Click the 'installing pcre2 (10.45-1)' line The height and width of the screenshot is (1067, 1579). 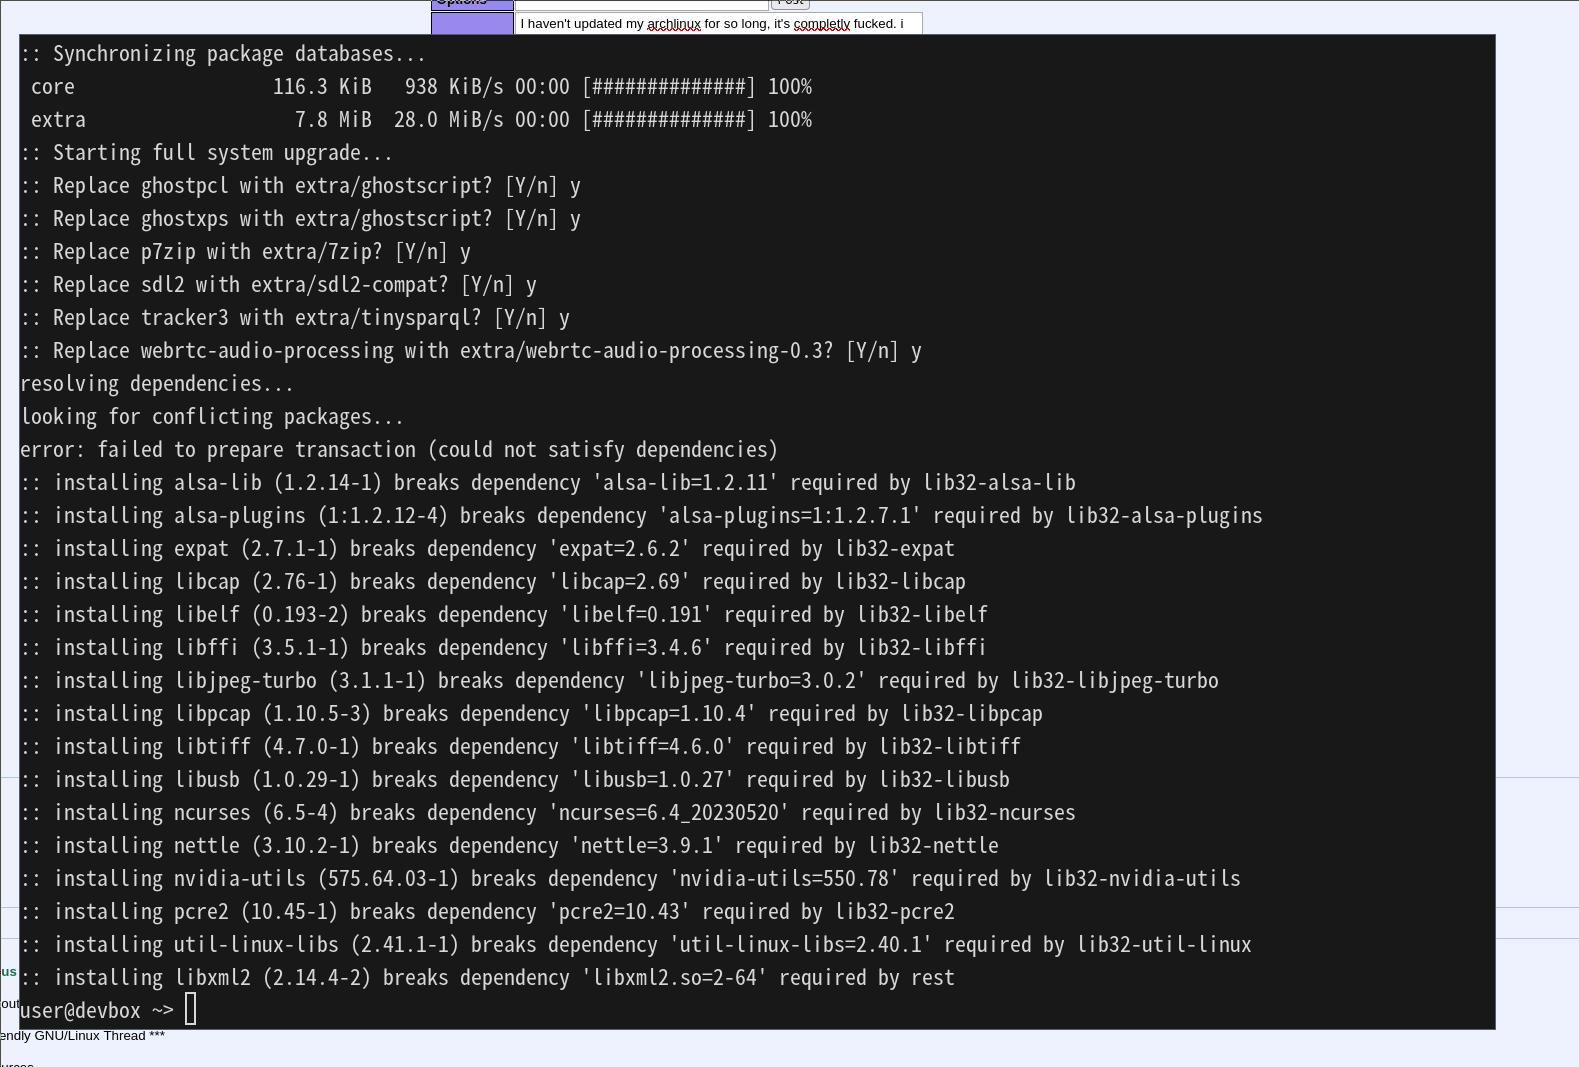point(487,912)
